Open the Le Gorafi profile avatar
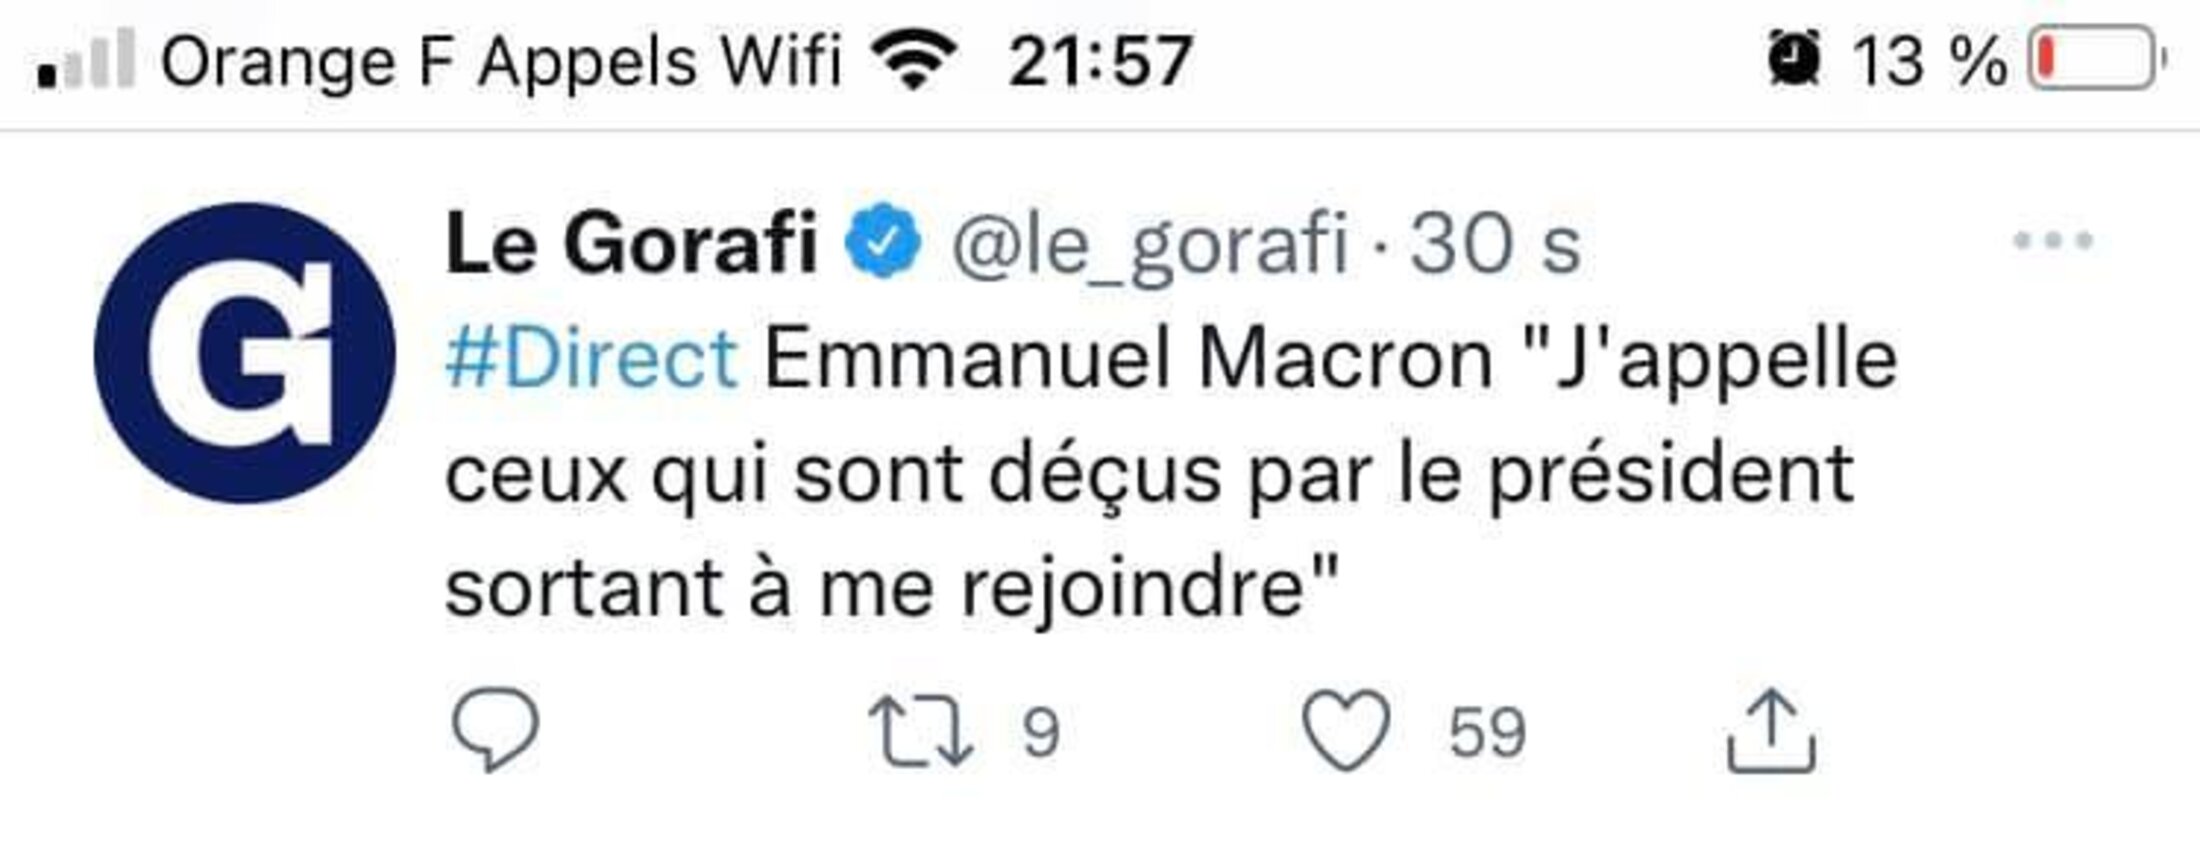Image resolution: width=2200 pixels, height=859 pixels. point(244,353)
